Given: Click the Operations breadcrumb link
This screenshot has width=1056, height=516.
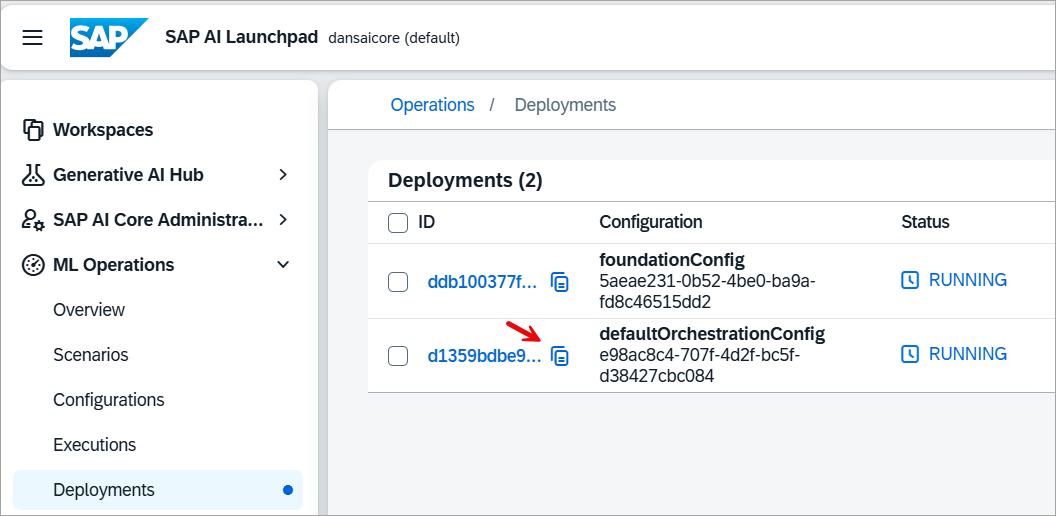Looking at the screenshot, I should pyautogui.click(x=432, y=105).
